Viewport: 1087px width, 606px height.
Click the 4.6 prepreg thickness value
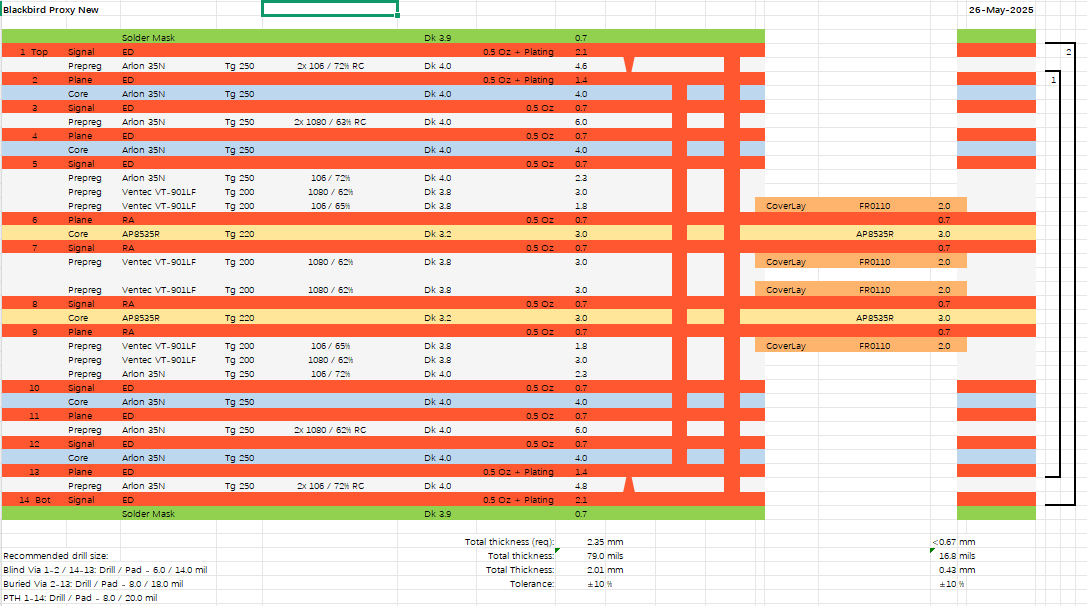tap(581, 65)
